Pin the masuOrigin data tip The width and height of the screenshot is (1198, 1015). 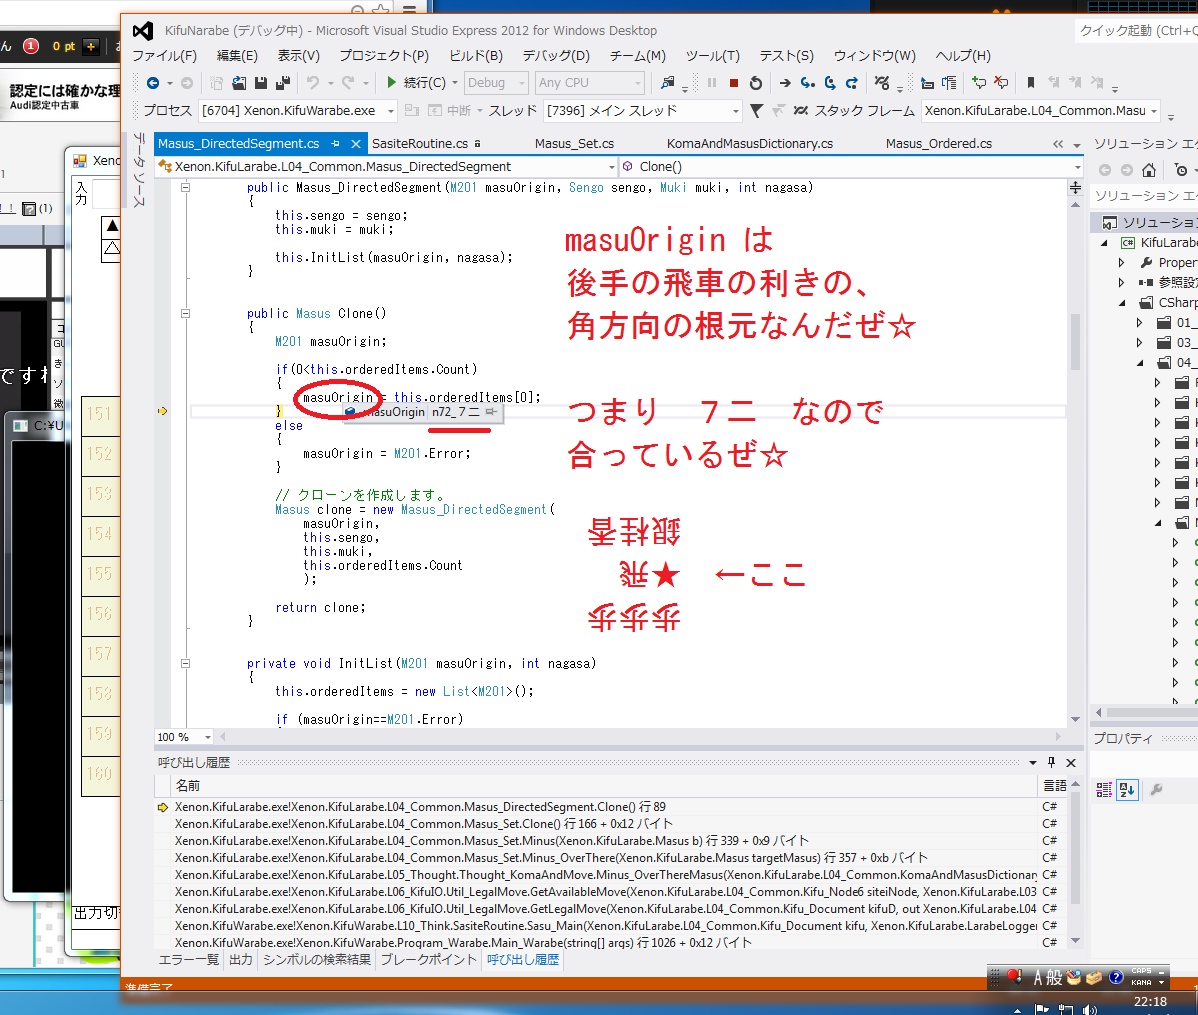(x=491, y=412)
